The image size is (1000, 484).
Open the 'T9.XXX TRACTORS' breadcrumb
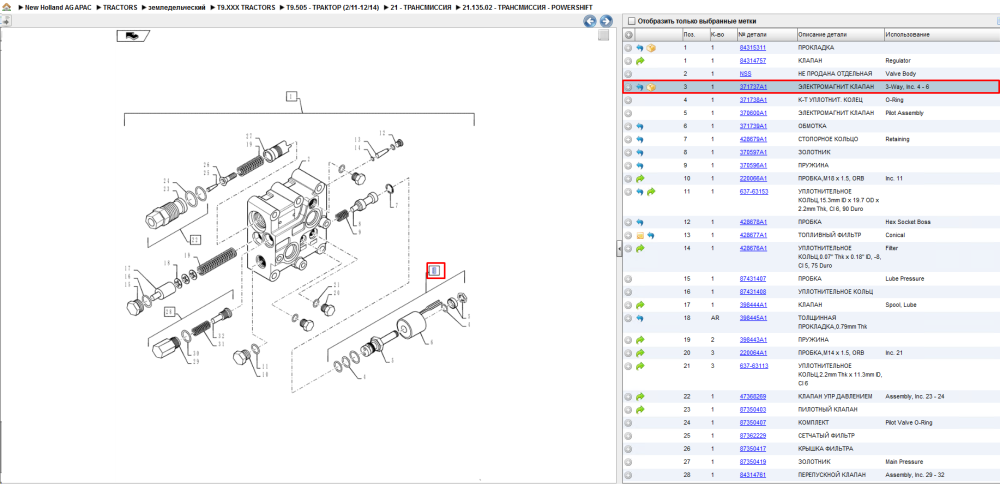(x=246, y=7)
